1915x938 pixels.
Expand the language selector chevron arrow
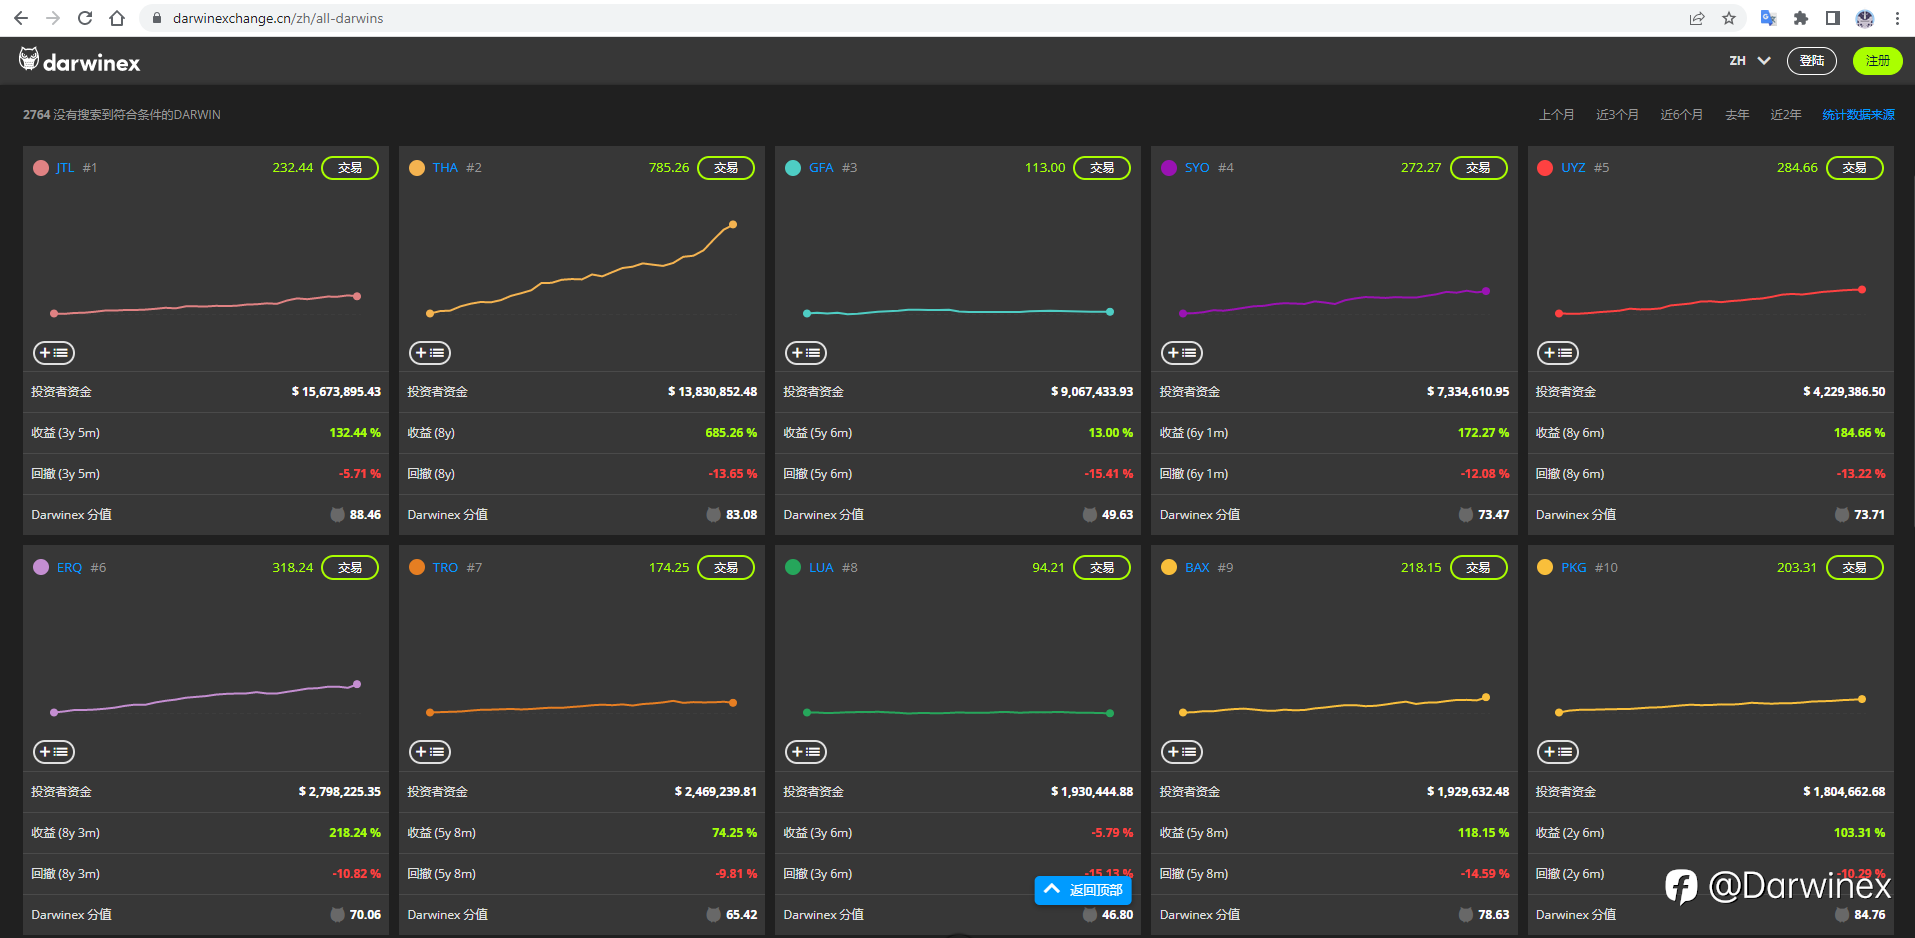pos(1764,61)
